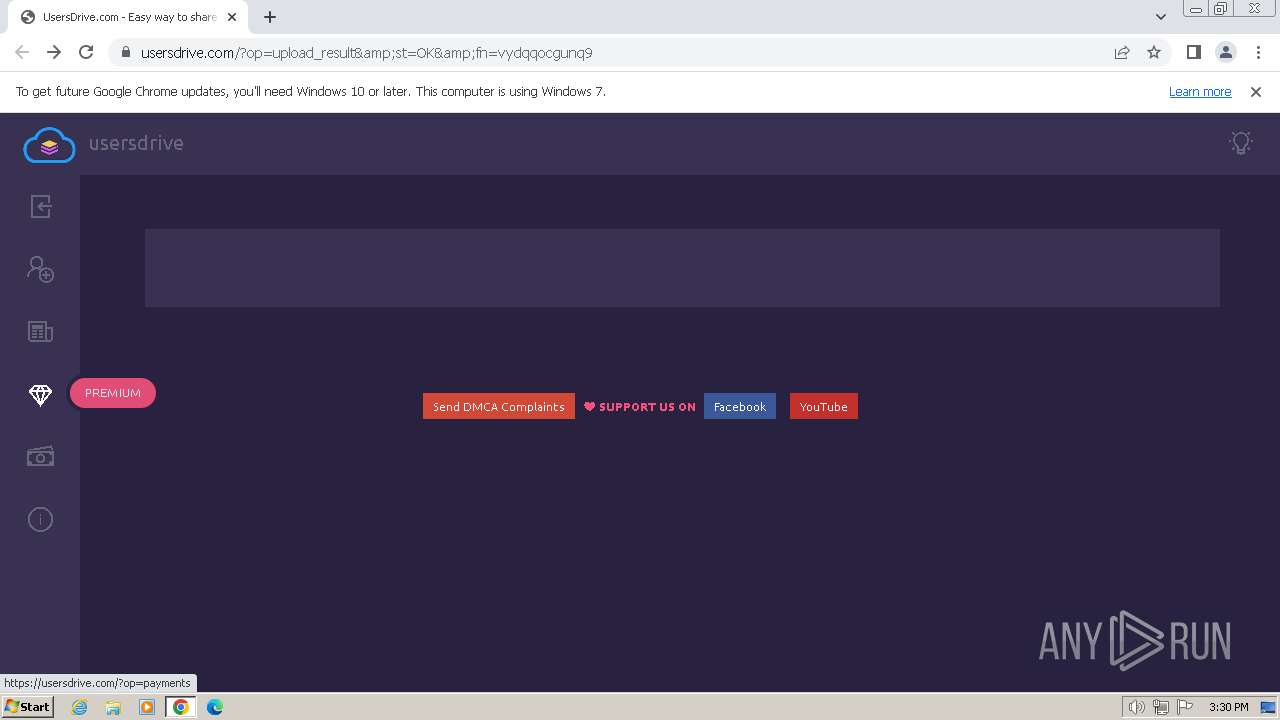View site information lock icon
Viewport: 1280px width, 720px height.
126,53
